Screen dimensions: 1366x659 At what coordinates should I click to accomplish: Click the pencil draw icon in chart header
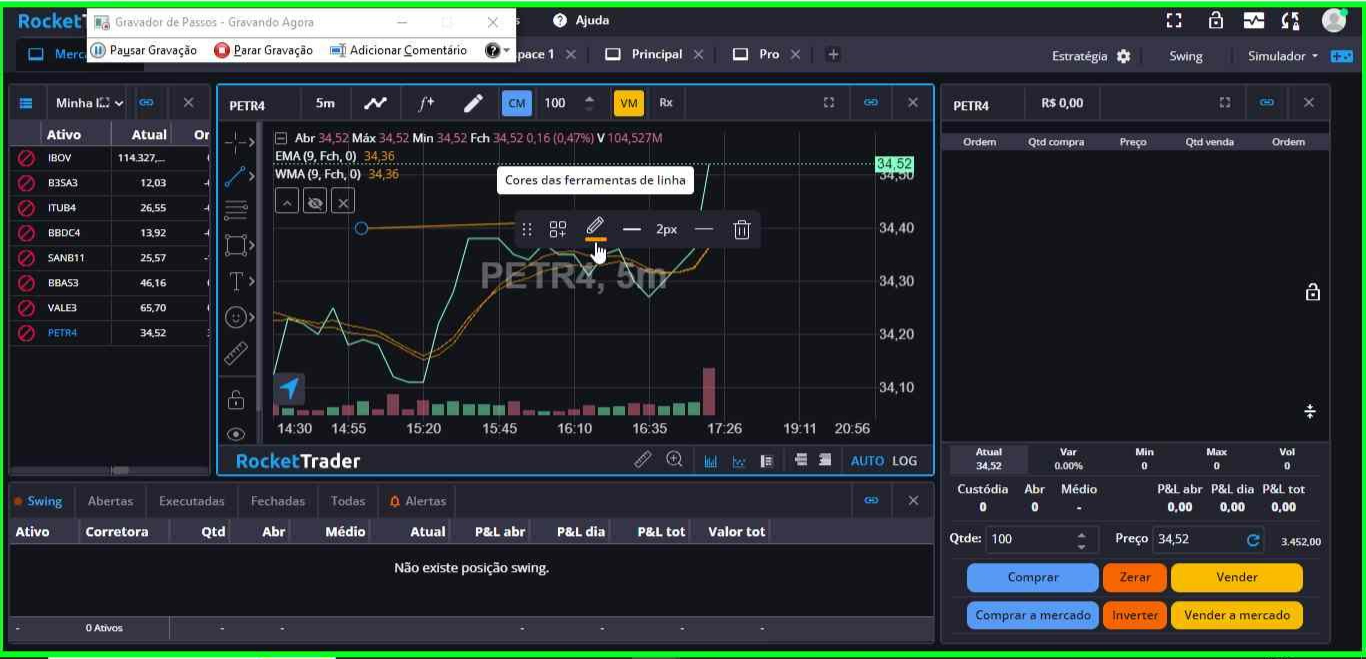(x=473, y=103)
